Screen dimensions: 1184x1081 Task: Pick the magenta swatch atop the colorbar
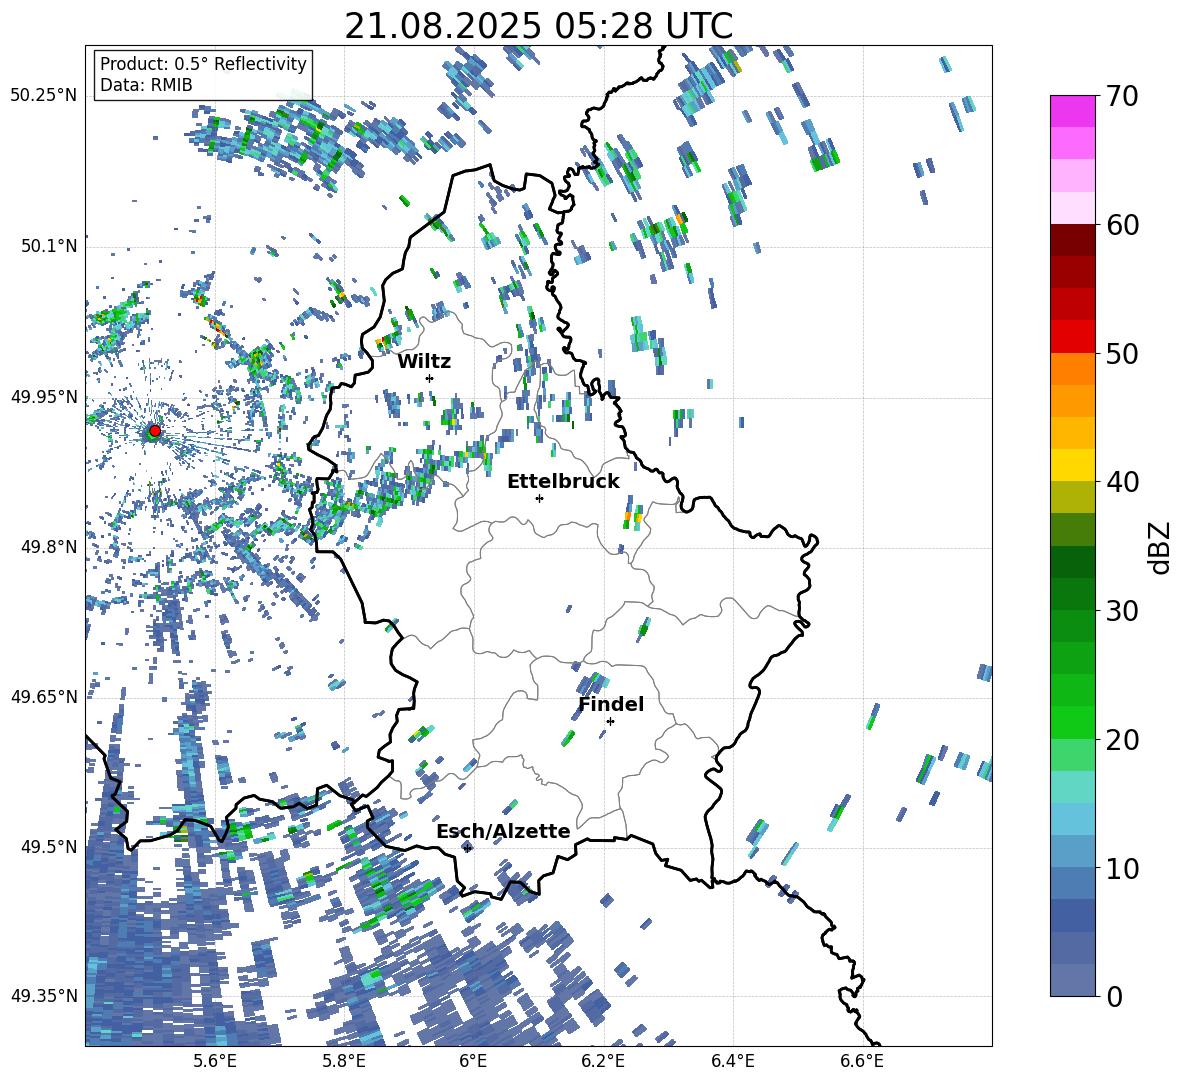[x=1072, y=111]
